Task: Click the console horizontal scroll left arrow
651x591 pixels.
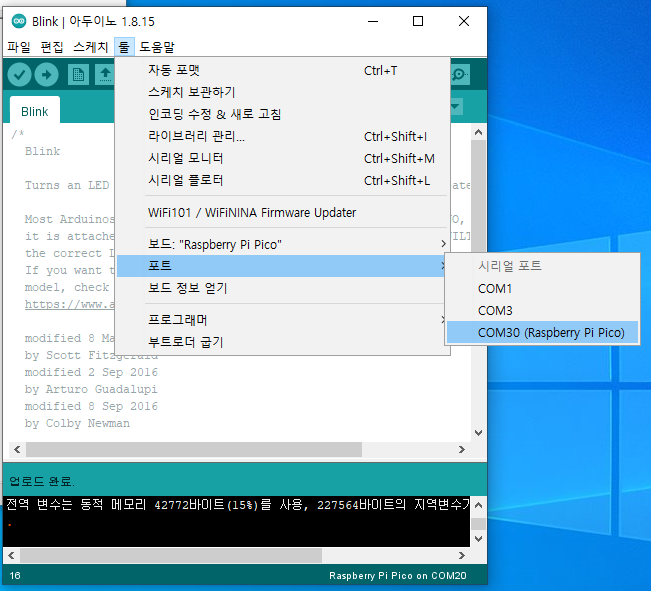Action: point(11,555)
